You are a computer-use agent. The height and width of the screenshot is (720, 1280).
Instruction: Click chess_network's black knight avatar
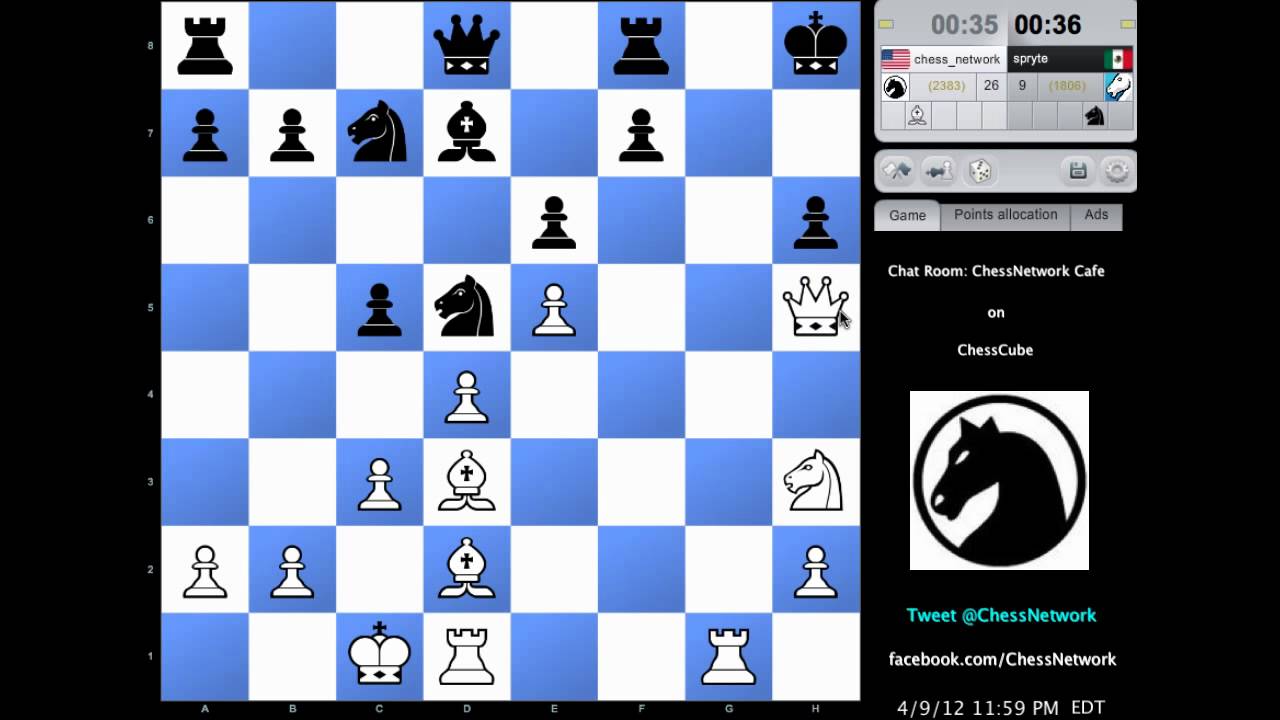(x=895, y=87)
